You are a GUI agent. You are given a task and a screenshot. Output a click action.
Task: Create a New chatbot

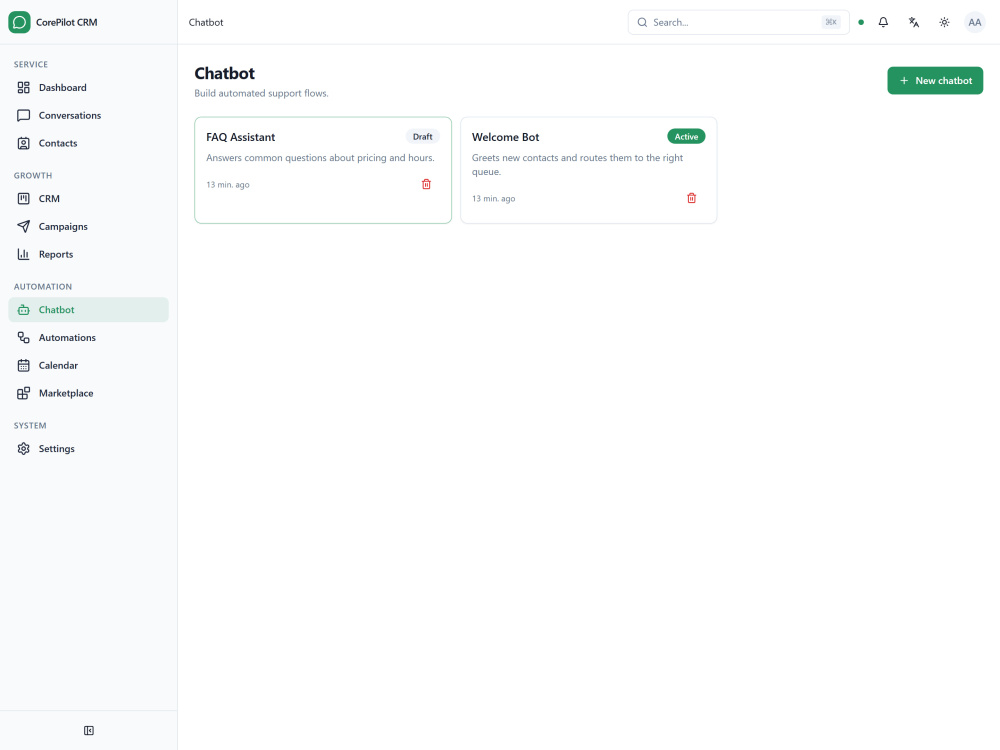(x=935, y=80)
